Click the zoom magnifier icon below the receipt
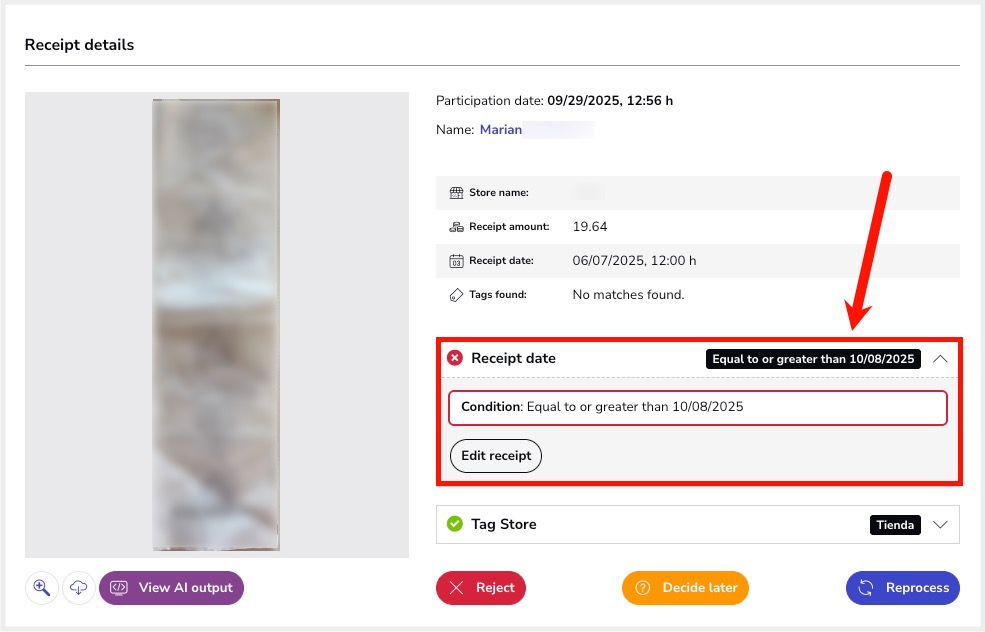985x632 pixels. tap(41, 588)
